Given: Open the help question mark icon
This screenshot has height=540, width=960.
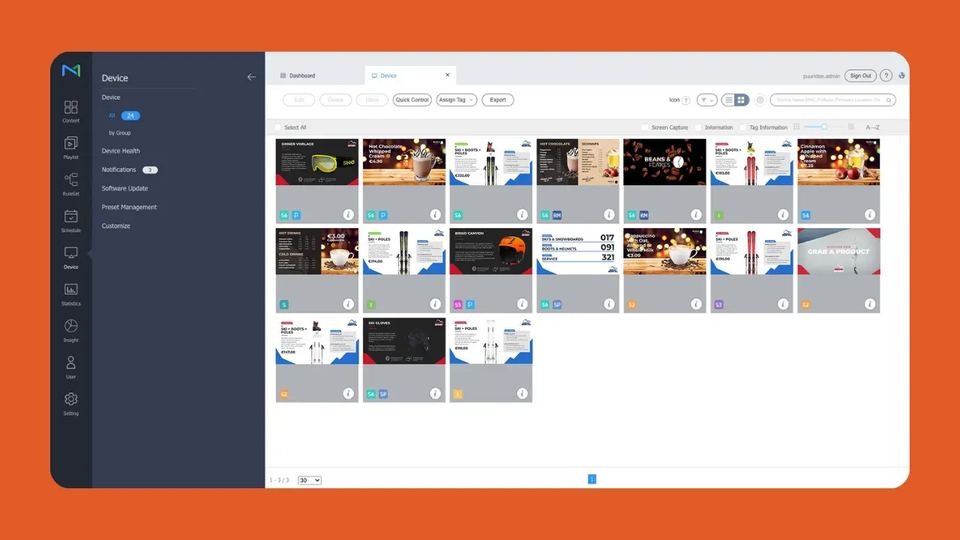Looking at the screenshot, I should (x=886, y=76).
